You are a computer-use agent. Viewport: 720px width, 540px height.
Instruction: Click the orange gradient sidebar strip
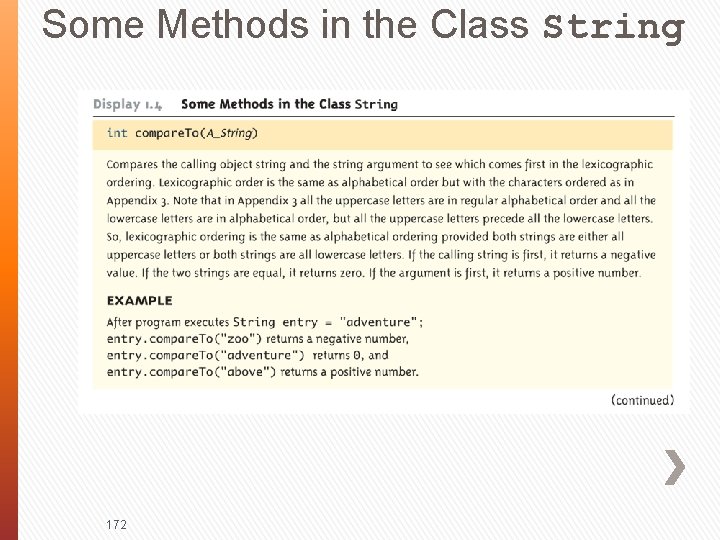pos(9,270)
